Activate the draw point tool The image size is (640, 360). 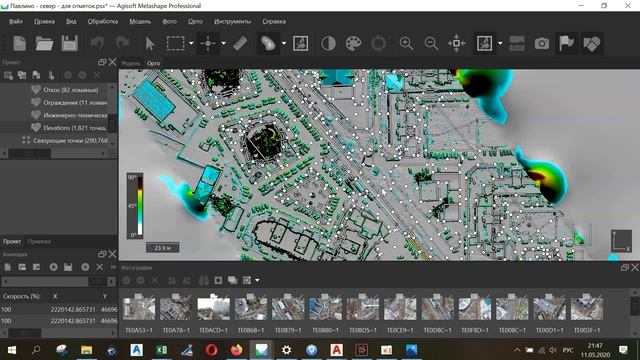[208, 43]
